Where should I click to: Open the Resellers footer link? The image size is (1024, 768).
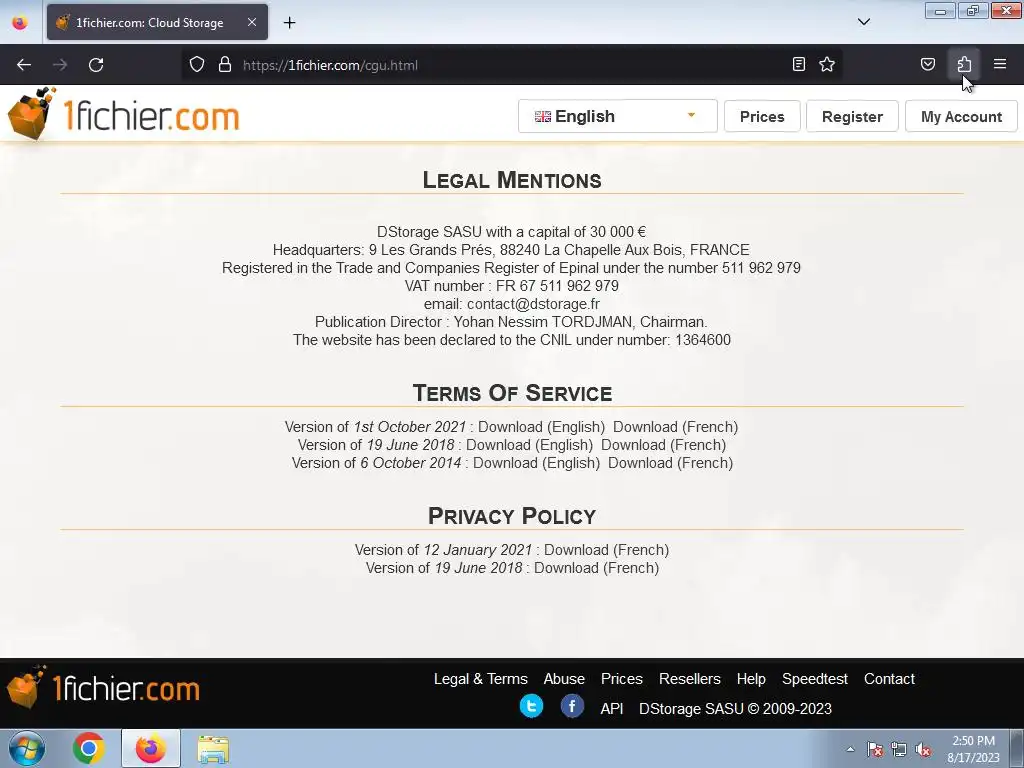tap(690, 679)
